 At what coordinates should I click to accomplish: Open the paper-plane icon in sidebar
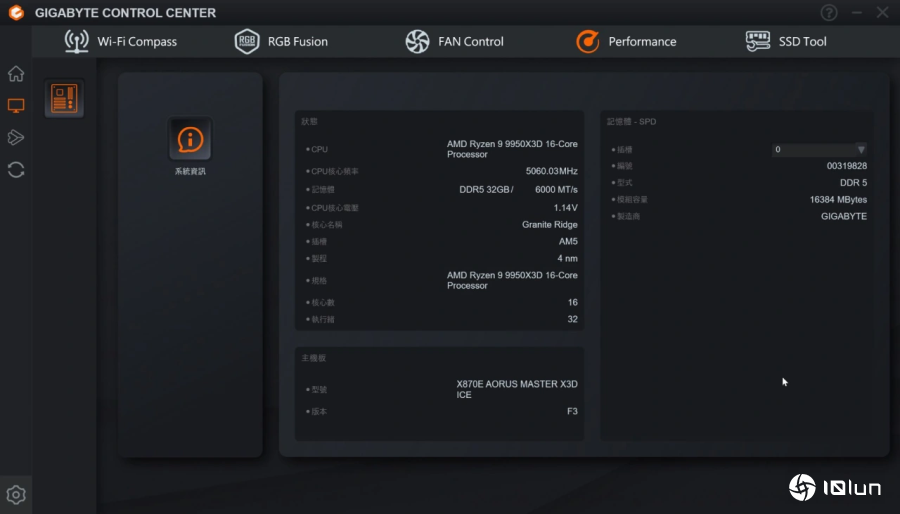(x=16, y=138)
